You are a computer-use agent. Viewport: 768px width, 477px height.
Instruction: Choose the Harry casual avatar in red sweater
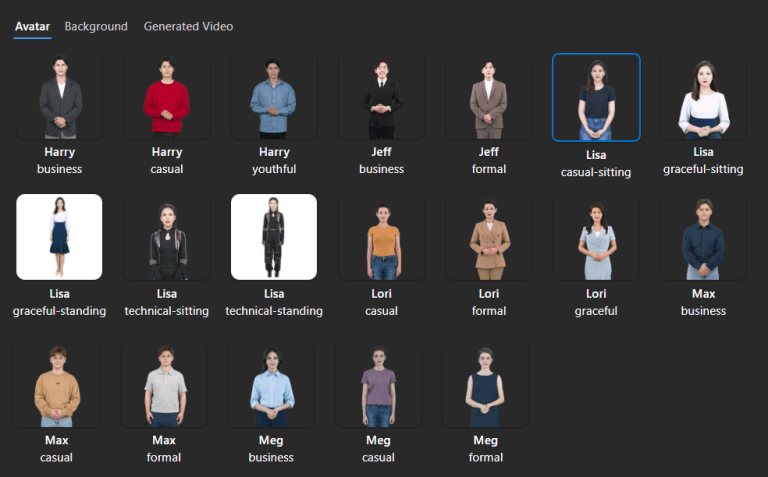tap(167, 96)
